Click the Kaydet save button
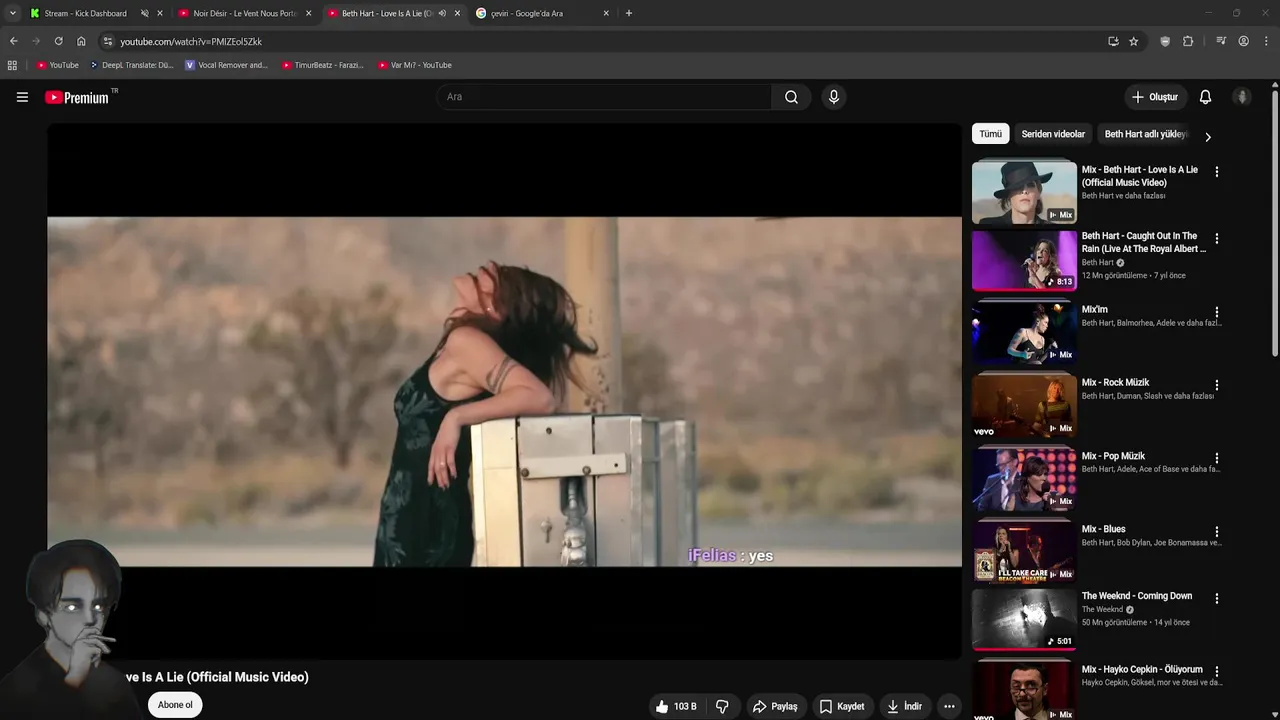1280x720 pixels. (841, 706)
